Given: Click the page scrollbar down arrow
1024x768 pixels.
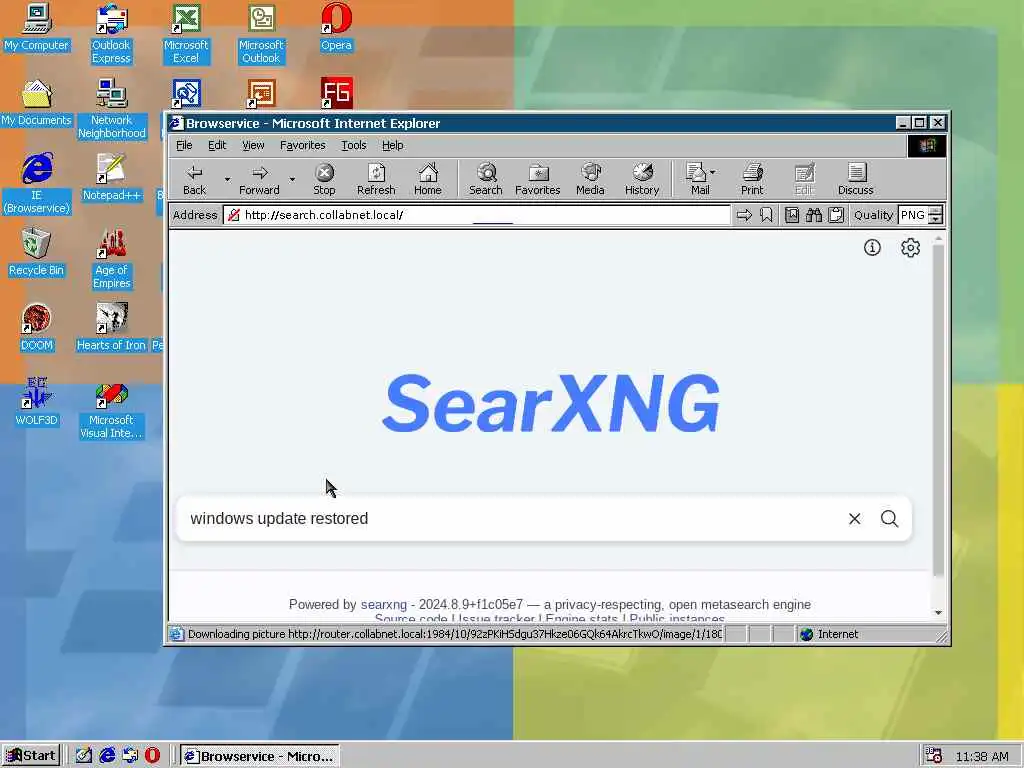Looking at the screenshot, I should (x=938, y=613).
